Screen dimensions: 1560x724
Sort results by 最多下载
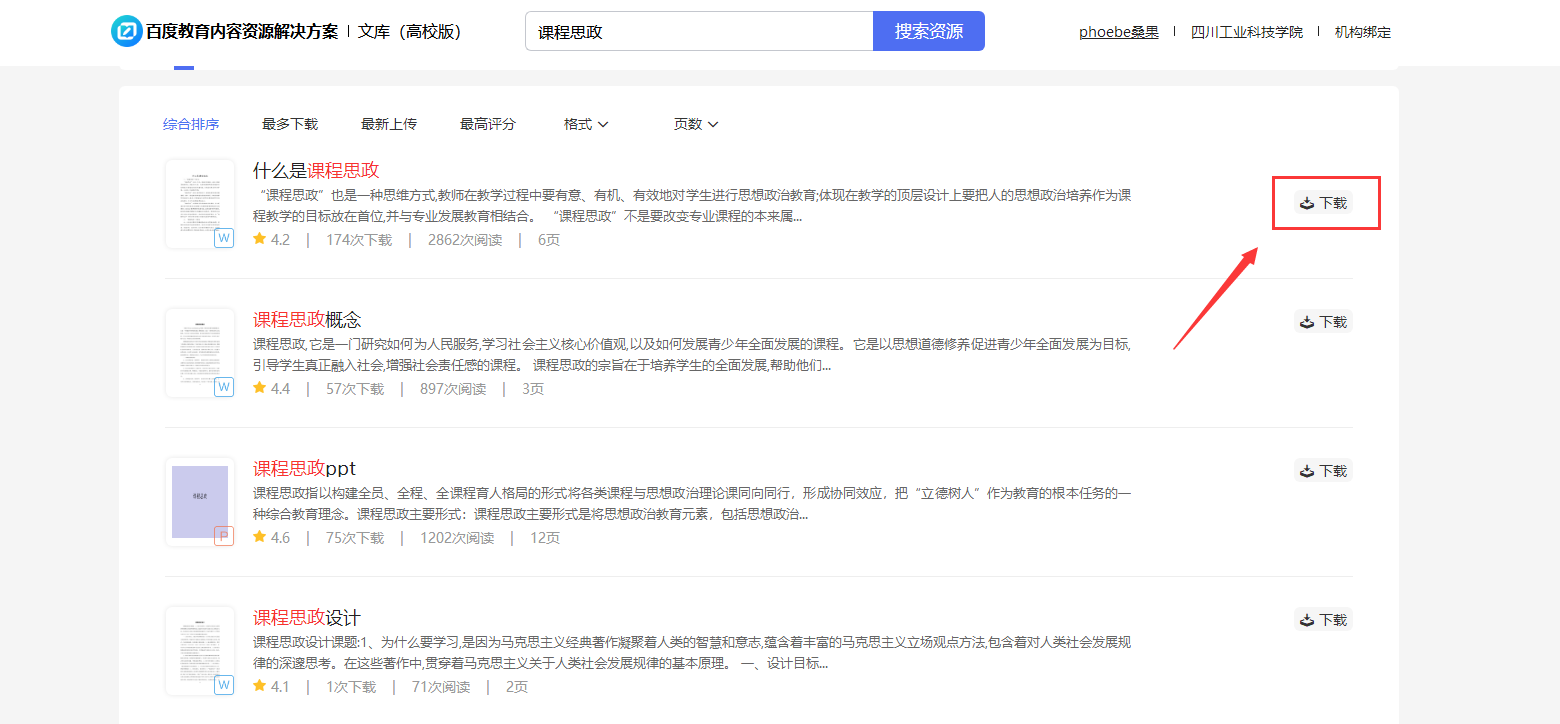coord(290,124)
